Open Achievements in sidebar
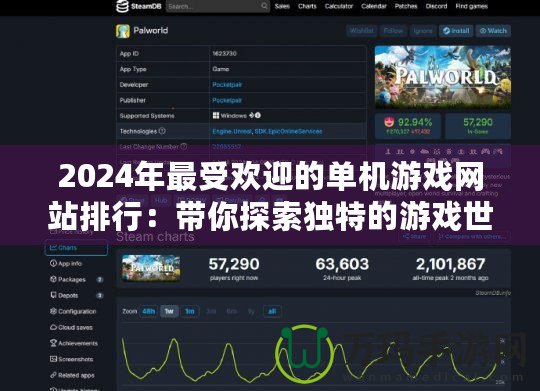Image resolution: width=540 pixels, height=391 pixels. (74, 343)
